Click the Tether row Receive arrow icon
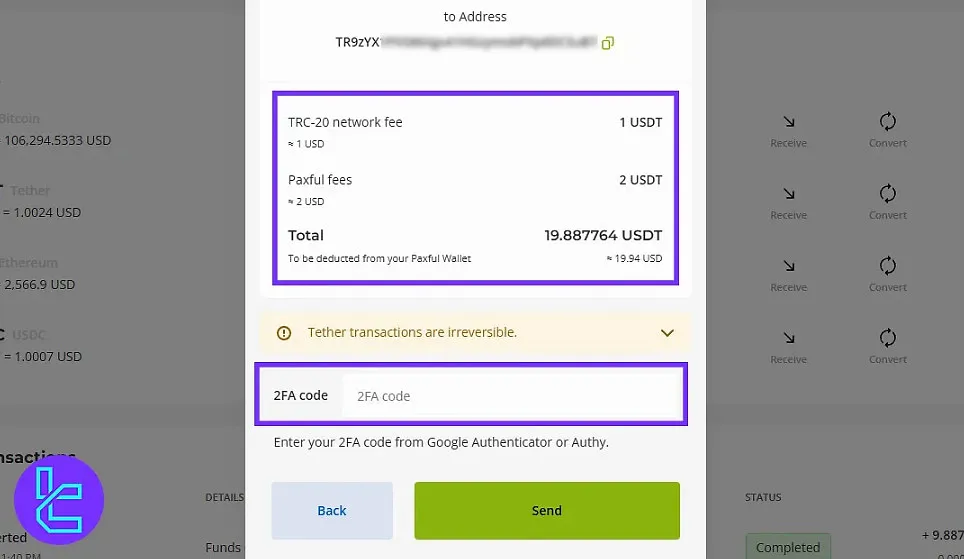 click(x=789, y=194)
